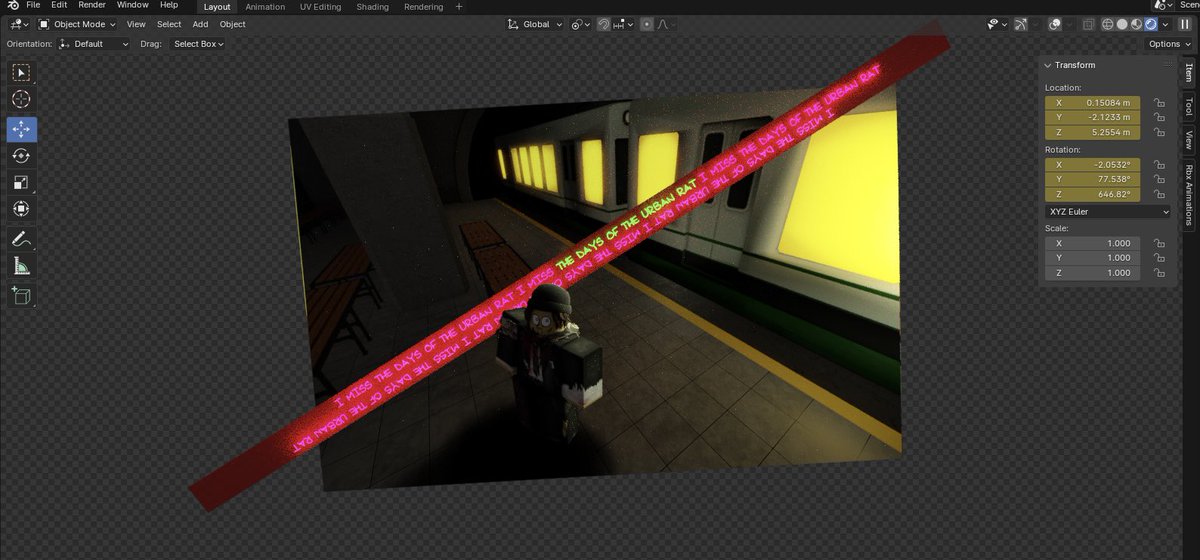Open the File menu
Image resolution: width=1200 pixels, height=560 pixels.
point(34,6)
